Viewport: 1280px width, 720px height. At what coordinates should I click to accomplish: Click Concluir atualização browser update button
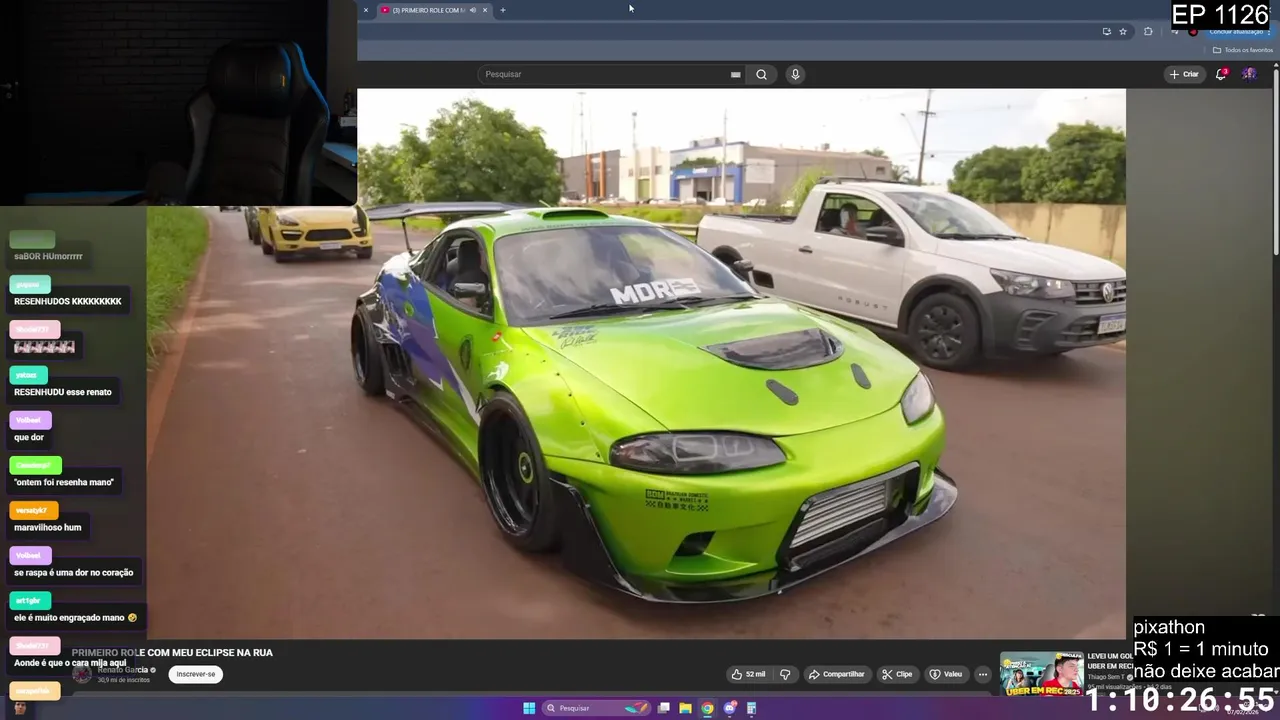1239,31
